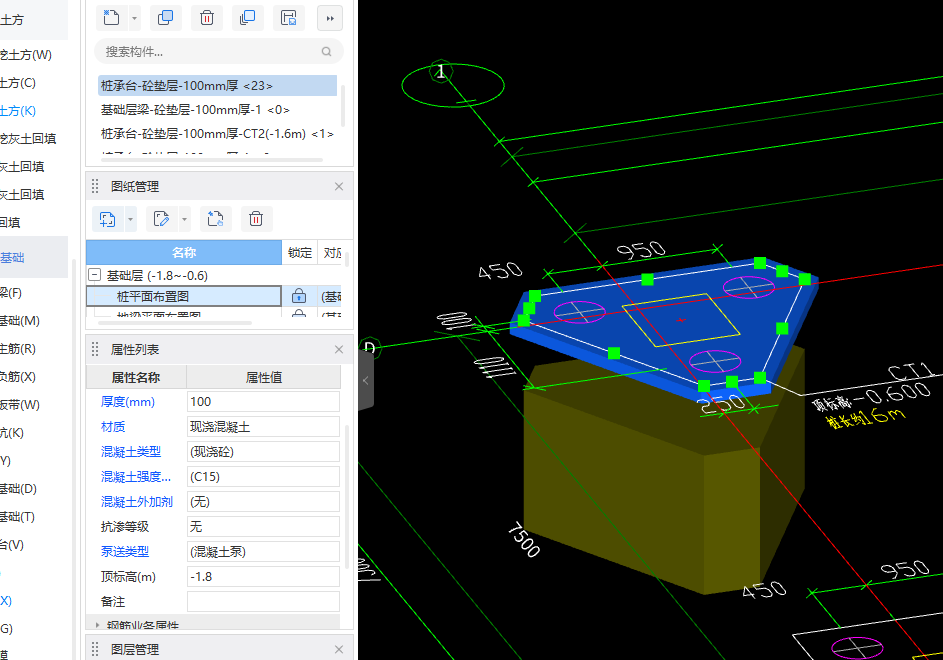Click the 混凝土类型 value field
Viewport: 943px width, 660px height.
click(263, 452)
